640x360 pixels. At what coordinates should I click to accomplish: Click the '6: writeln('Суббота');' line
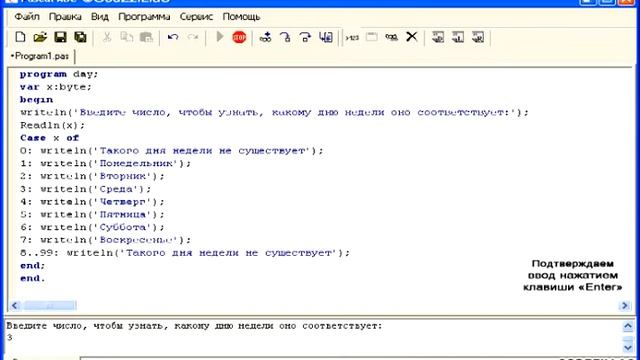(92, 227)
